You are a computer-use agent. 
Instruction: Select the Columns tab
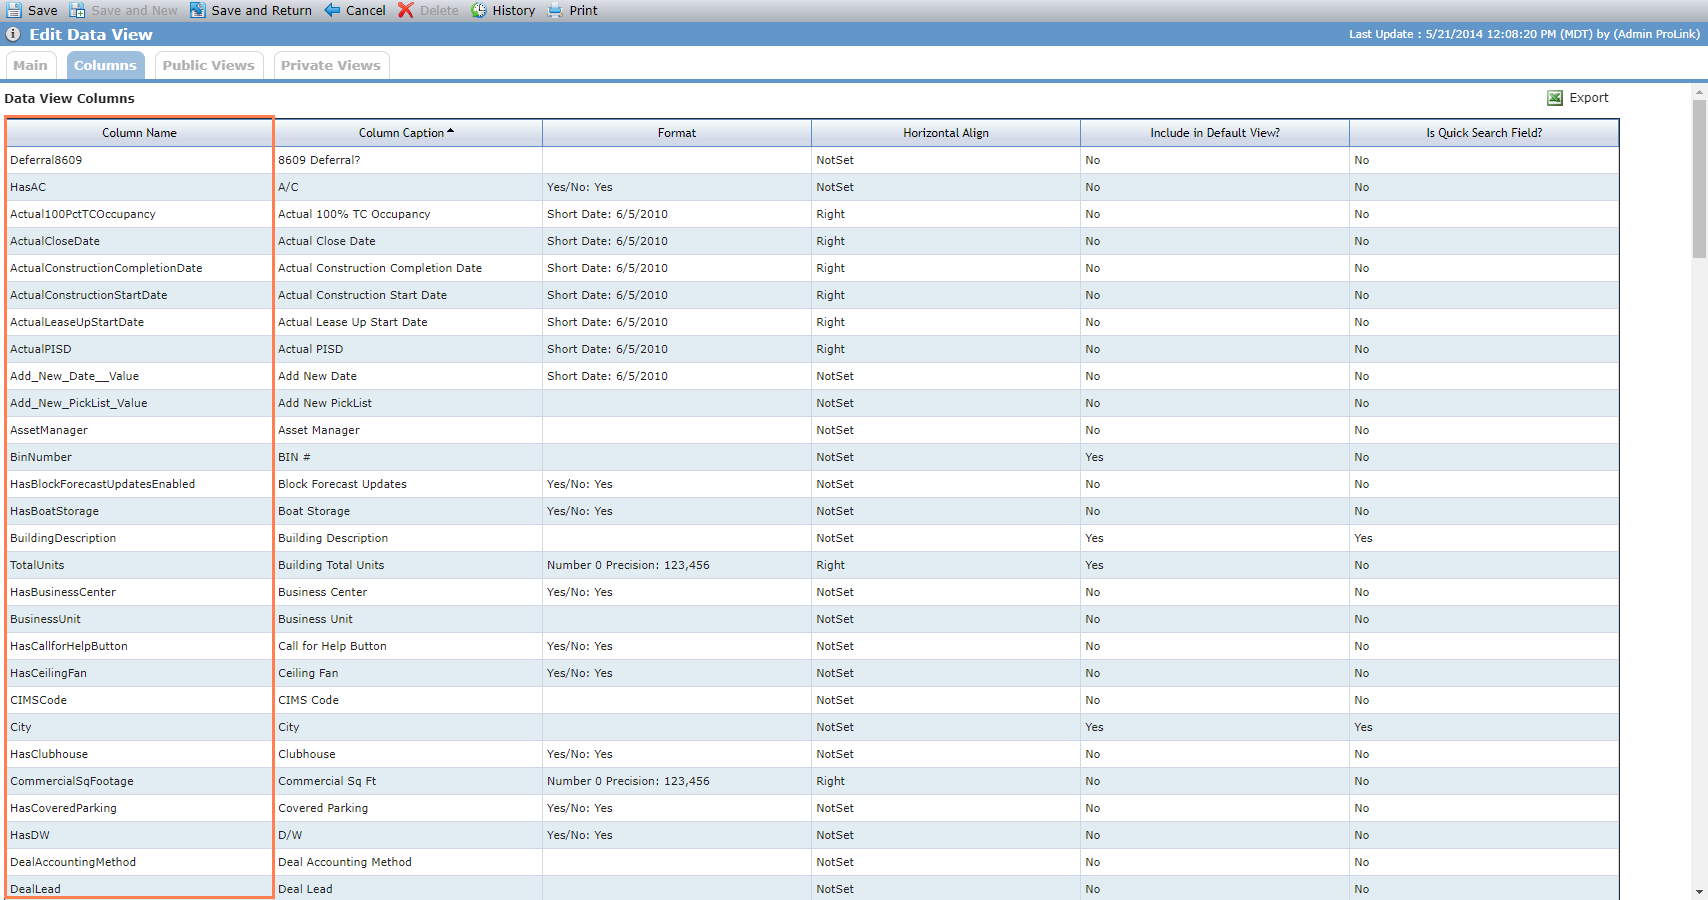(x=105, y=65)
